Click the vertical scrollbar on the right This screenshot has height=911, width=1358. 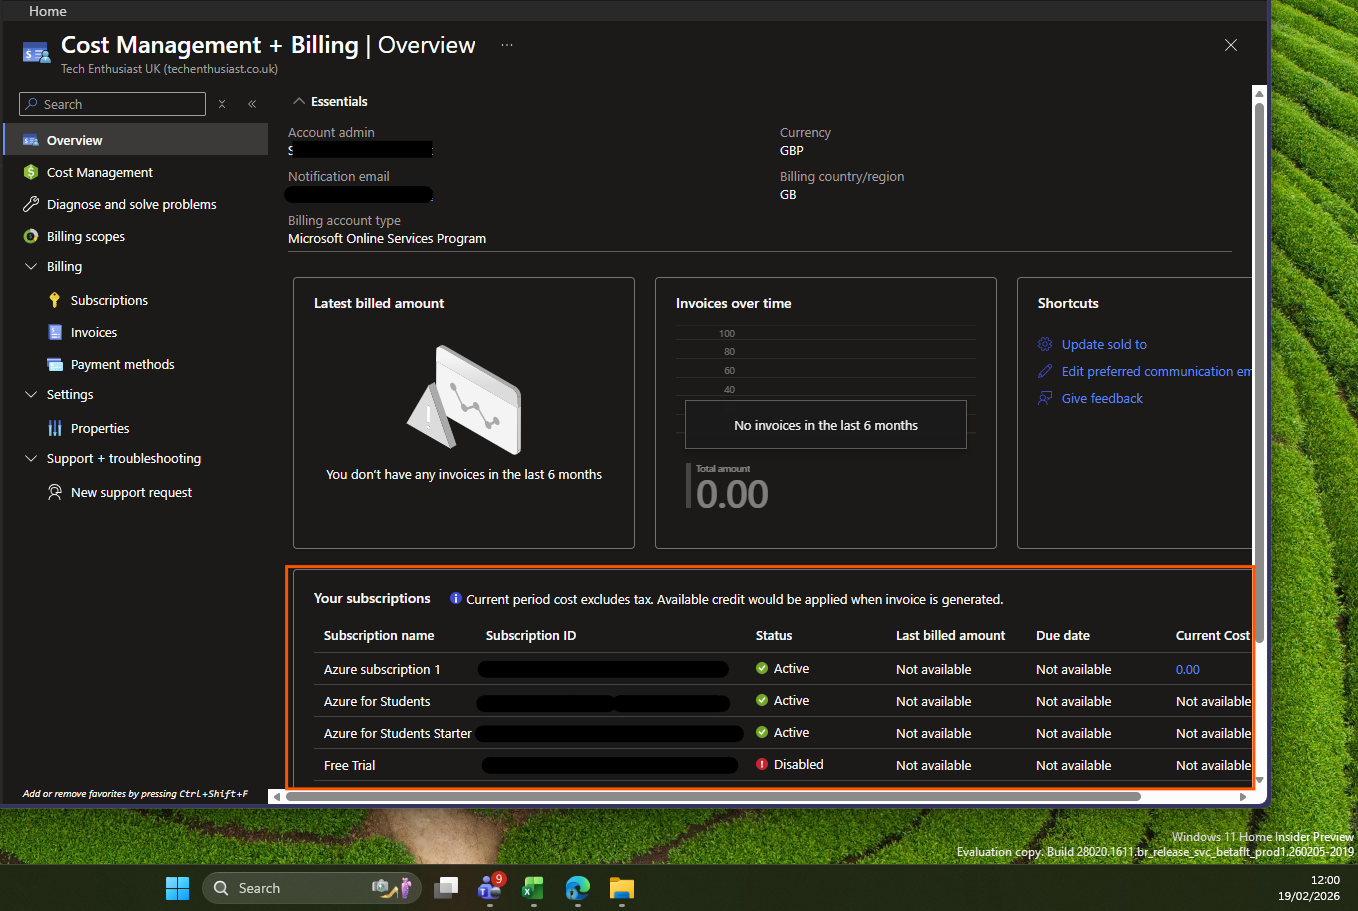(x=1260, y=371)
